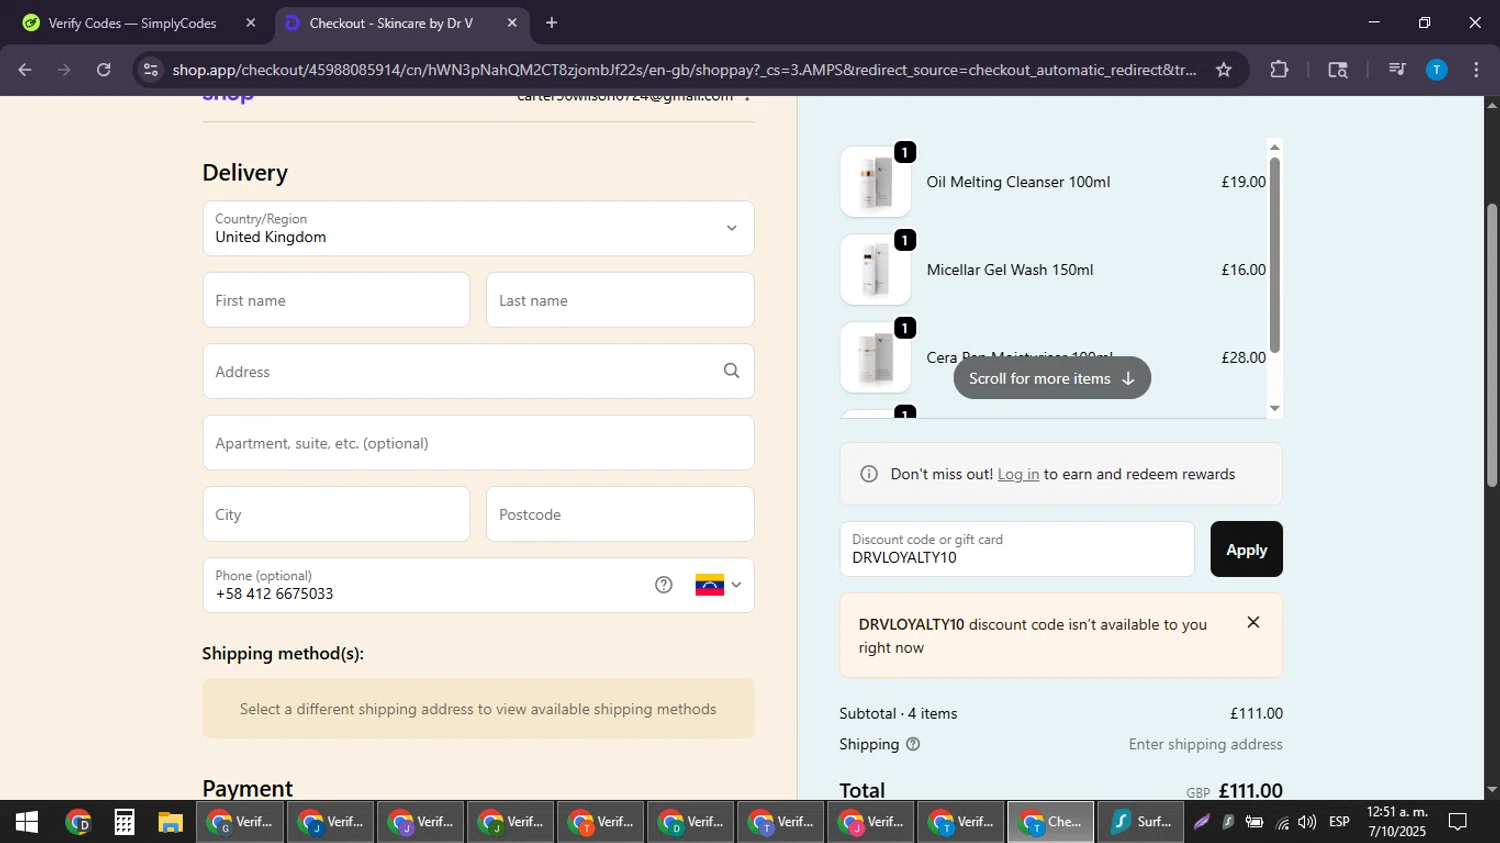Close the Checkout Skincare by Dr V tab

click(x=512, y=22)
